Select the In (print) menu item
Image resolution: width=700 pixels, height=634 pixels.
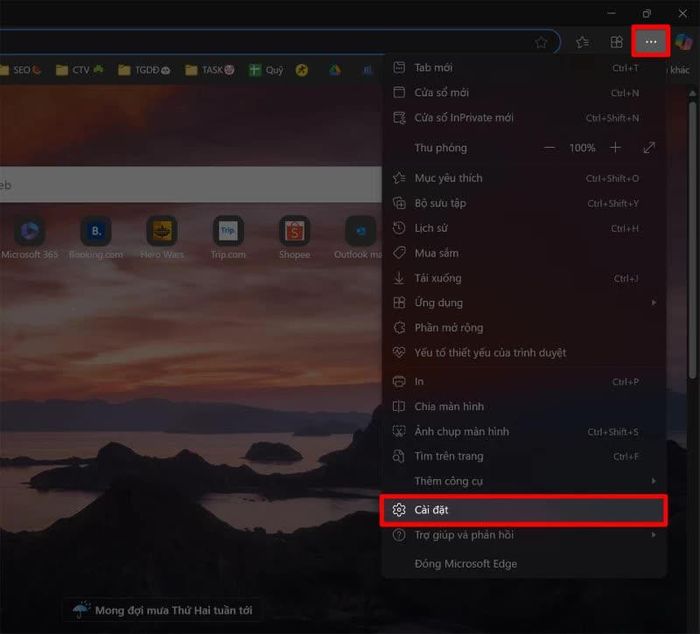(x=524, y=382)
